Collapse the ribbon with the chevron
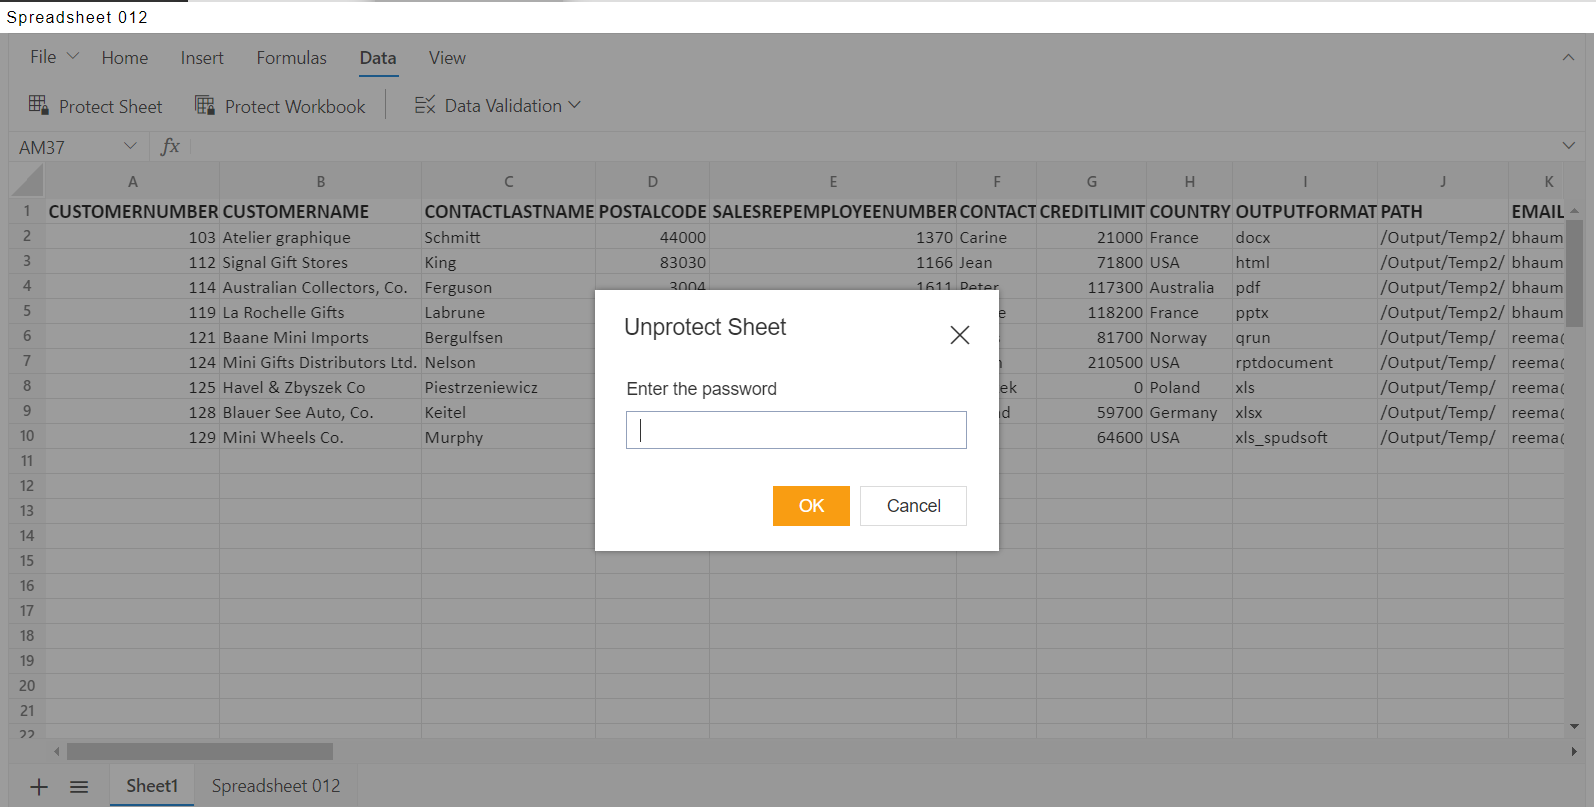Image resolution: width=1596 pixels, height=807 pixels. (1568, 58)
